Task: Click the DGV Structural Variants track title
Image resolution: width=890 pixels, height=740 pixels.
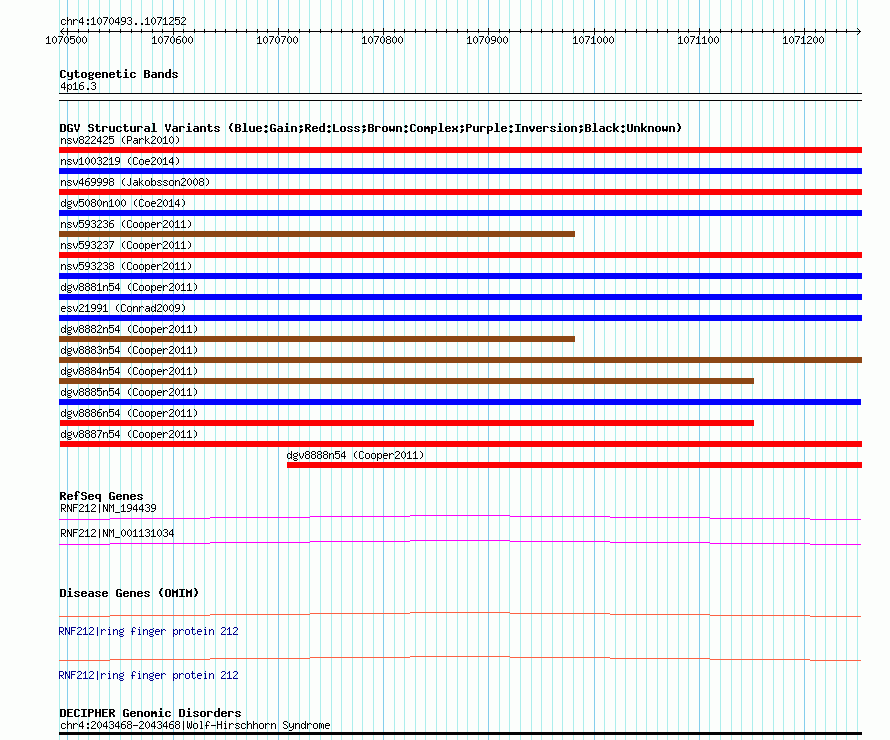Action: 371,128
